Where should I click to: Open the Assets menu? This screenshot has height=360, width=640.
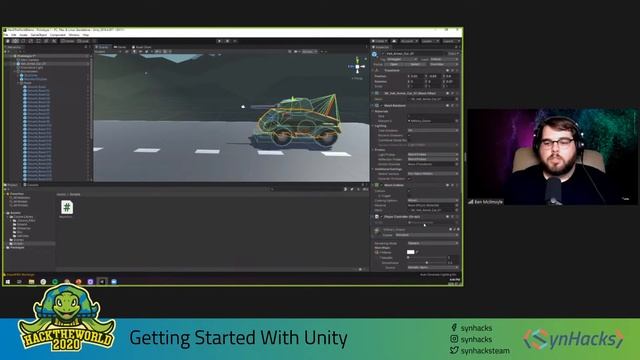click(24, 35)
